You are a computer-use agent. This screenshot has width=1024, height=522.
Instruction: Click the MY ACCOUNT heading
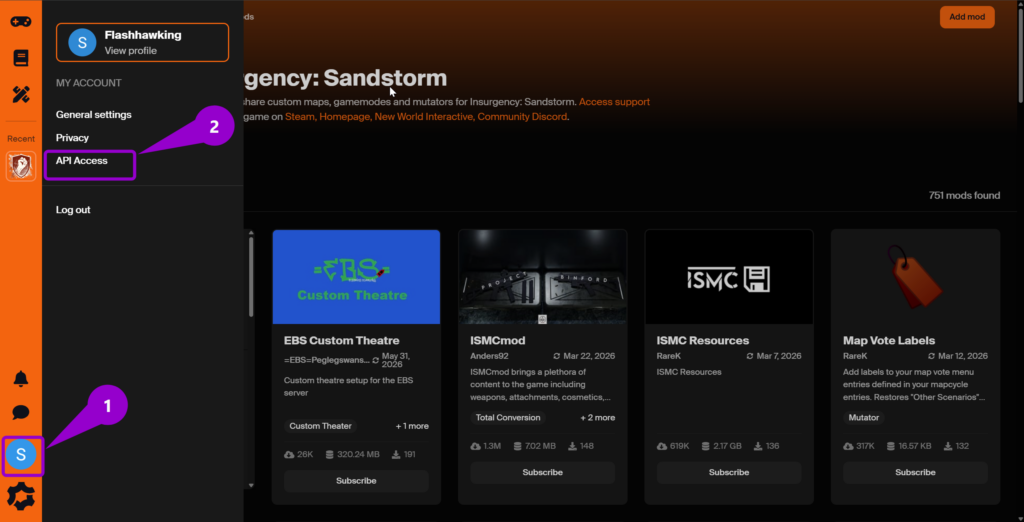(x=89, y=83)
